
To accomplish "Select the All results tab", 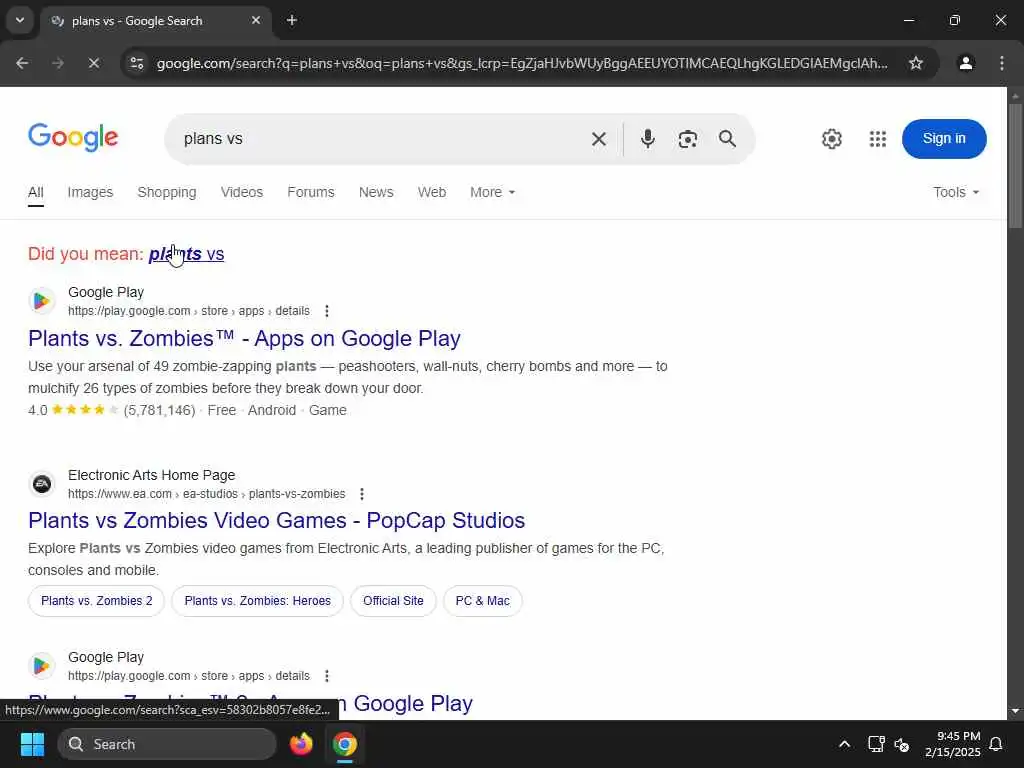I will click(x=36, y=193).
